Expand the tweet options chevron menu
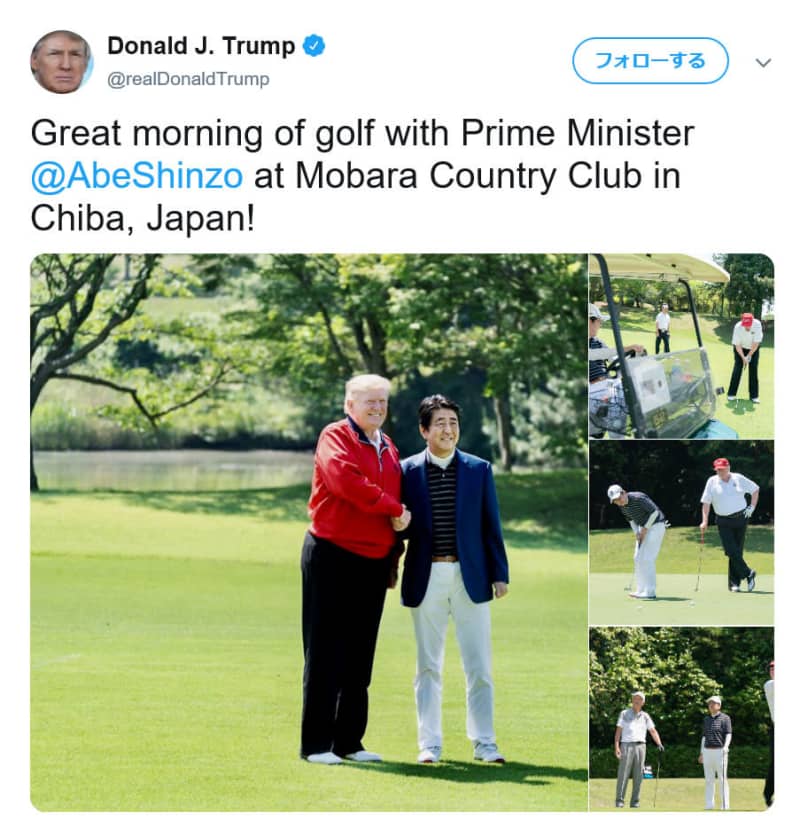Image resolution: width=800 pixels, height=827 pixels. tap(763, 62)
